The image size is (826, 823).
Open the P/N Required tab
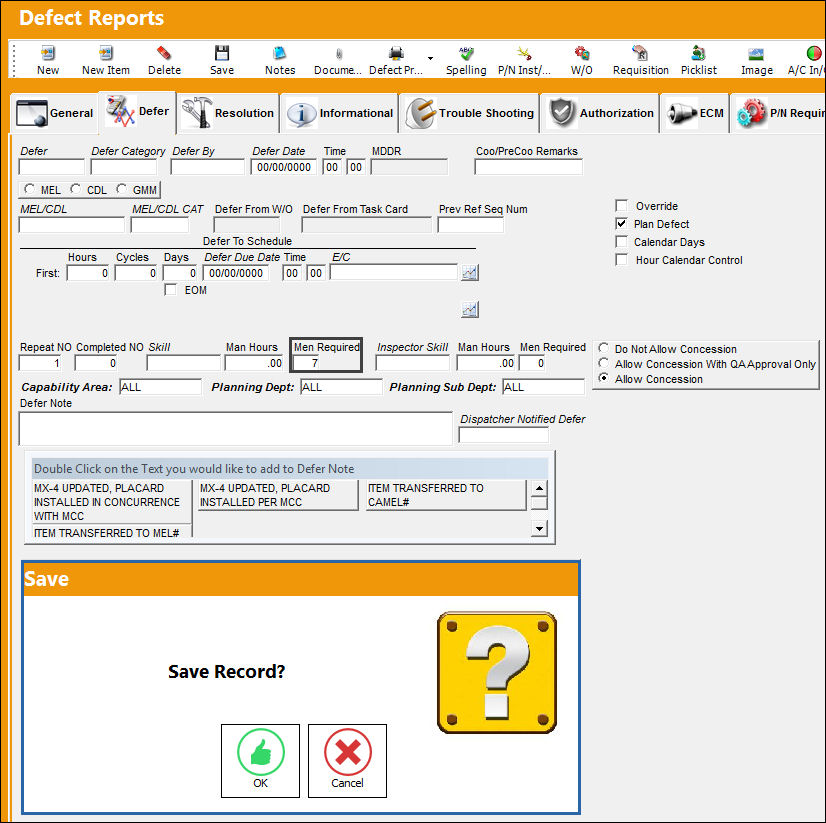pyautogui.click(x=779, y=113)
